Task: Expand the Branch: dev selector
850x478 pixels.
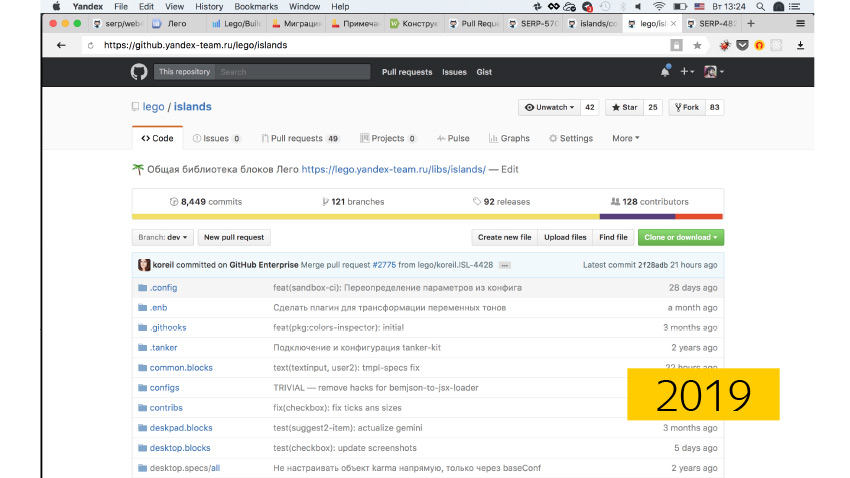Action: pos(162,237)
